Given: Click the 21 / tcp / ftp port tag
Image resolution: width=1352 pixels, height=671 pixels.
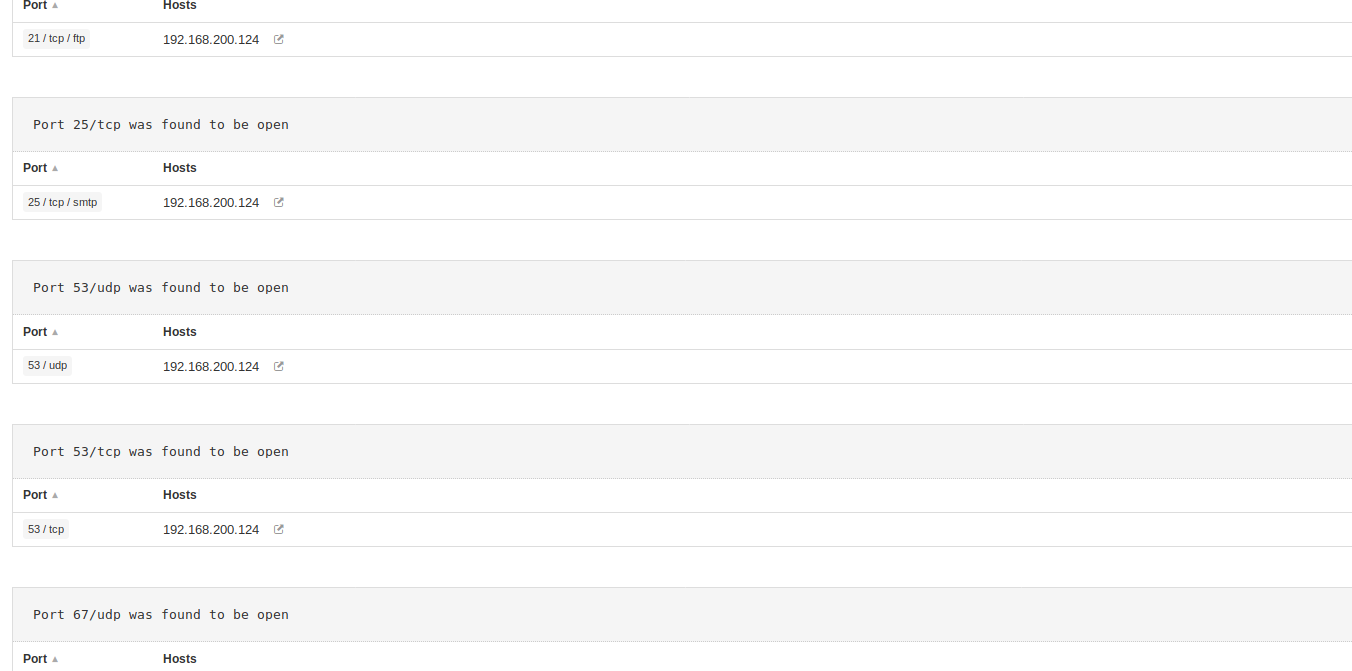Looking at the screenshot, I should 57,39.
